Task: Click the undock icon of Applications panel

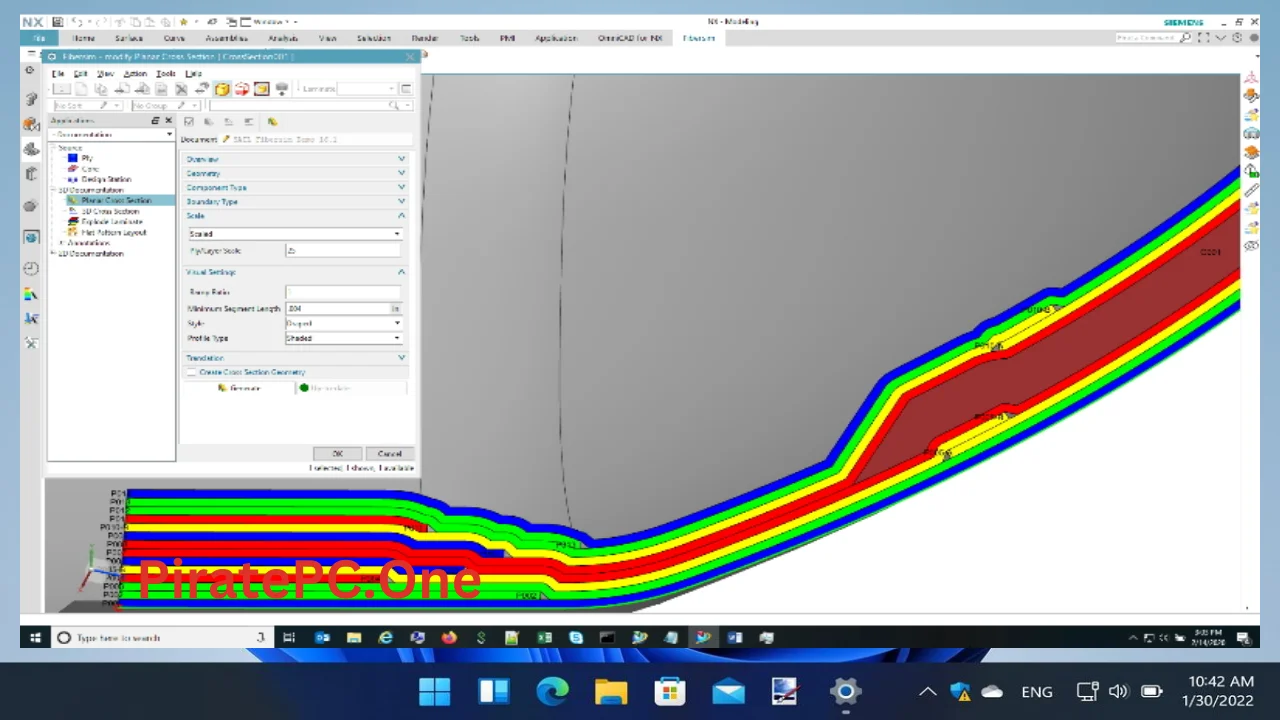Action: coord(155,120)
